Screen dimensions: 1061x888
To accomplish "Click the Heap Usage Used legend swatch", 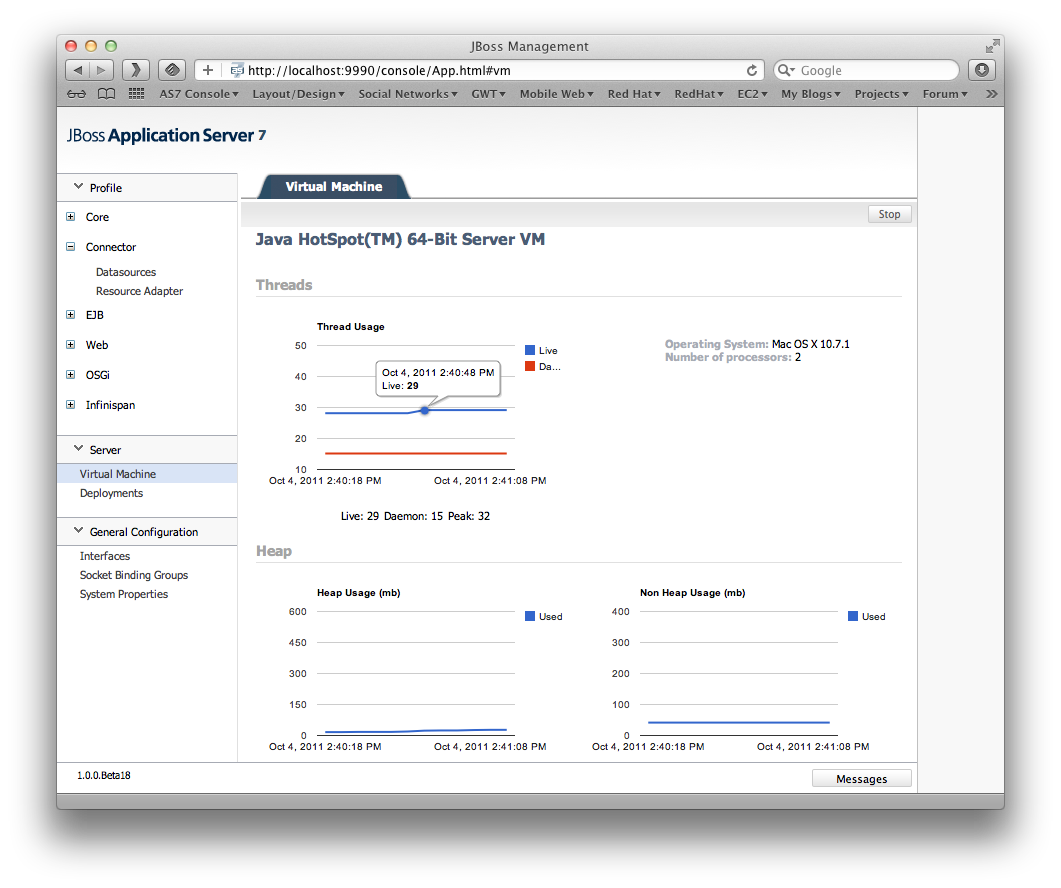I will 530,616.
